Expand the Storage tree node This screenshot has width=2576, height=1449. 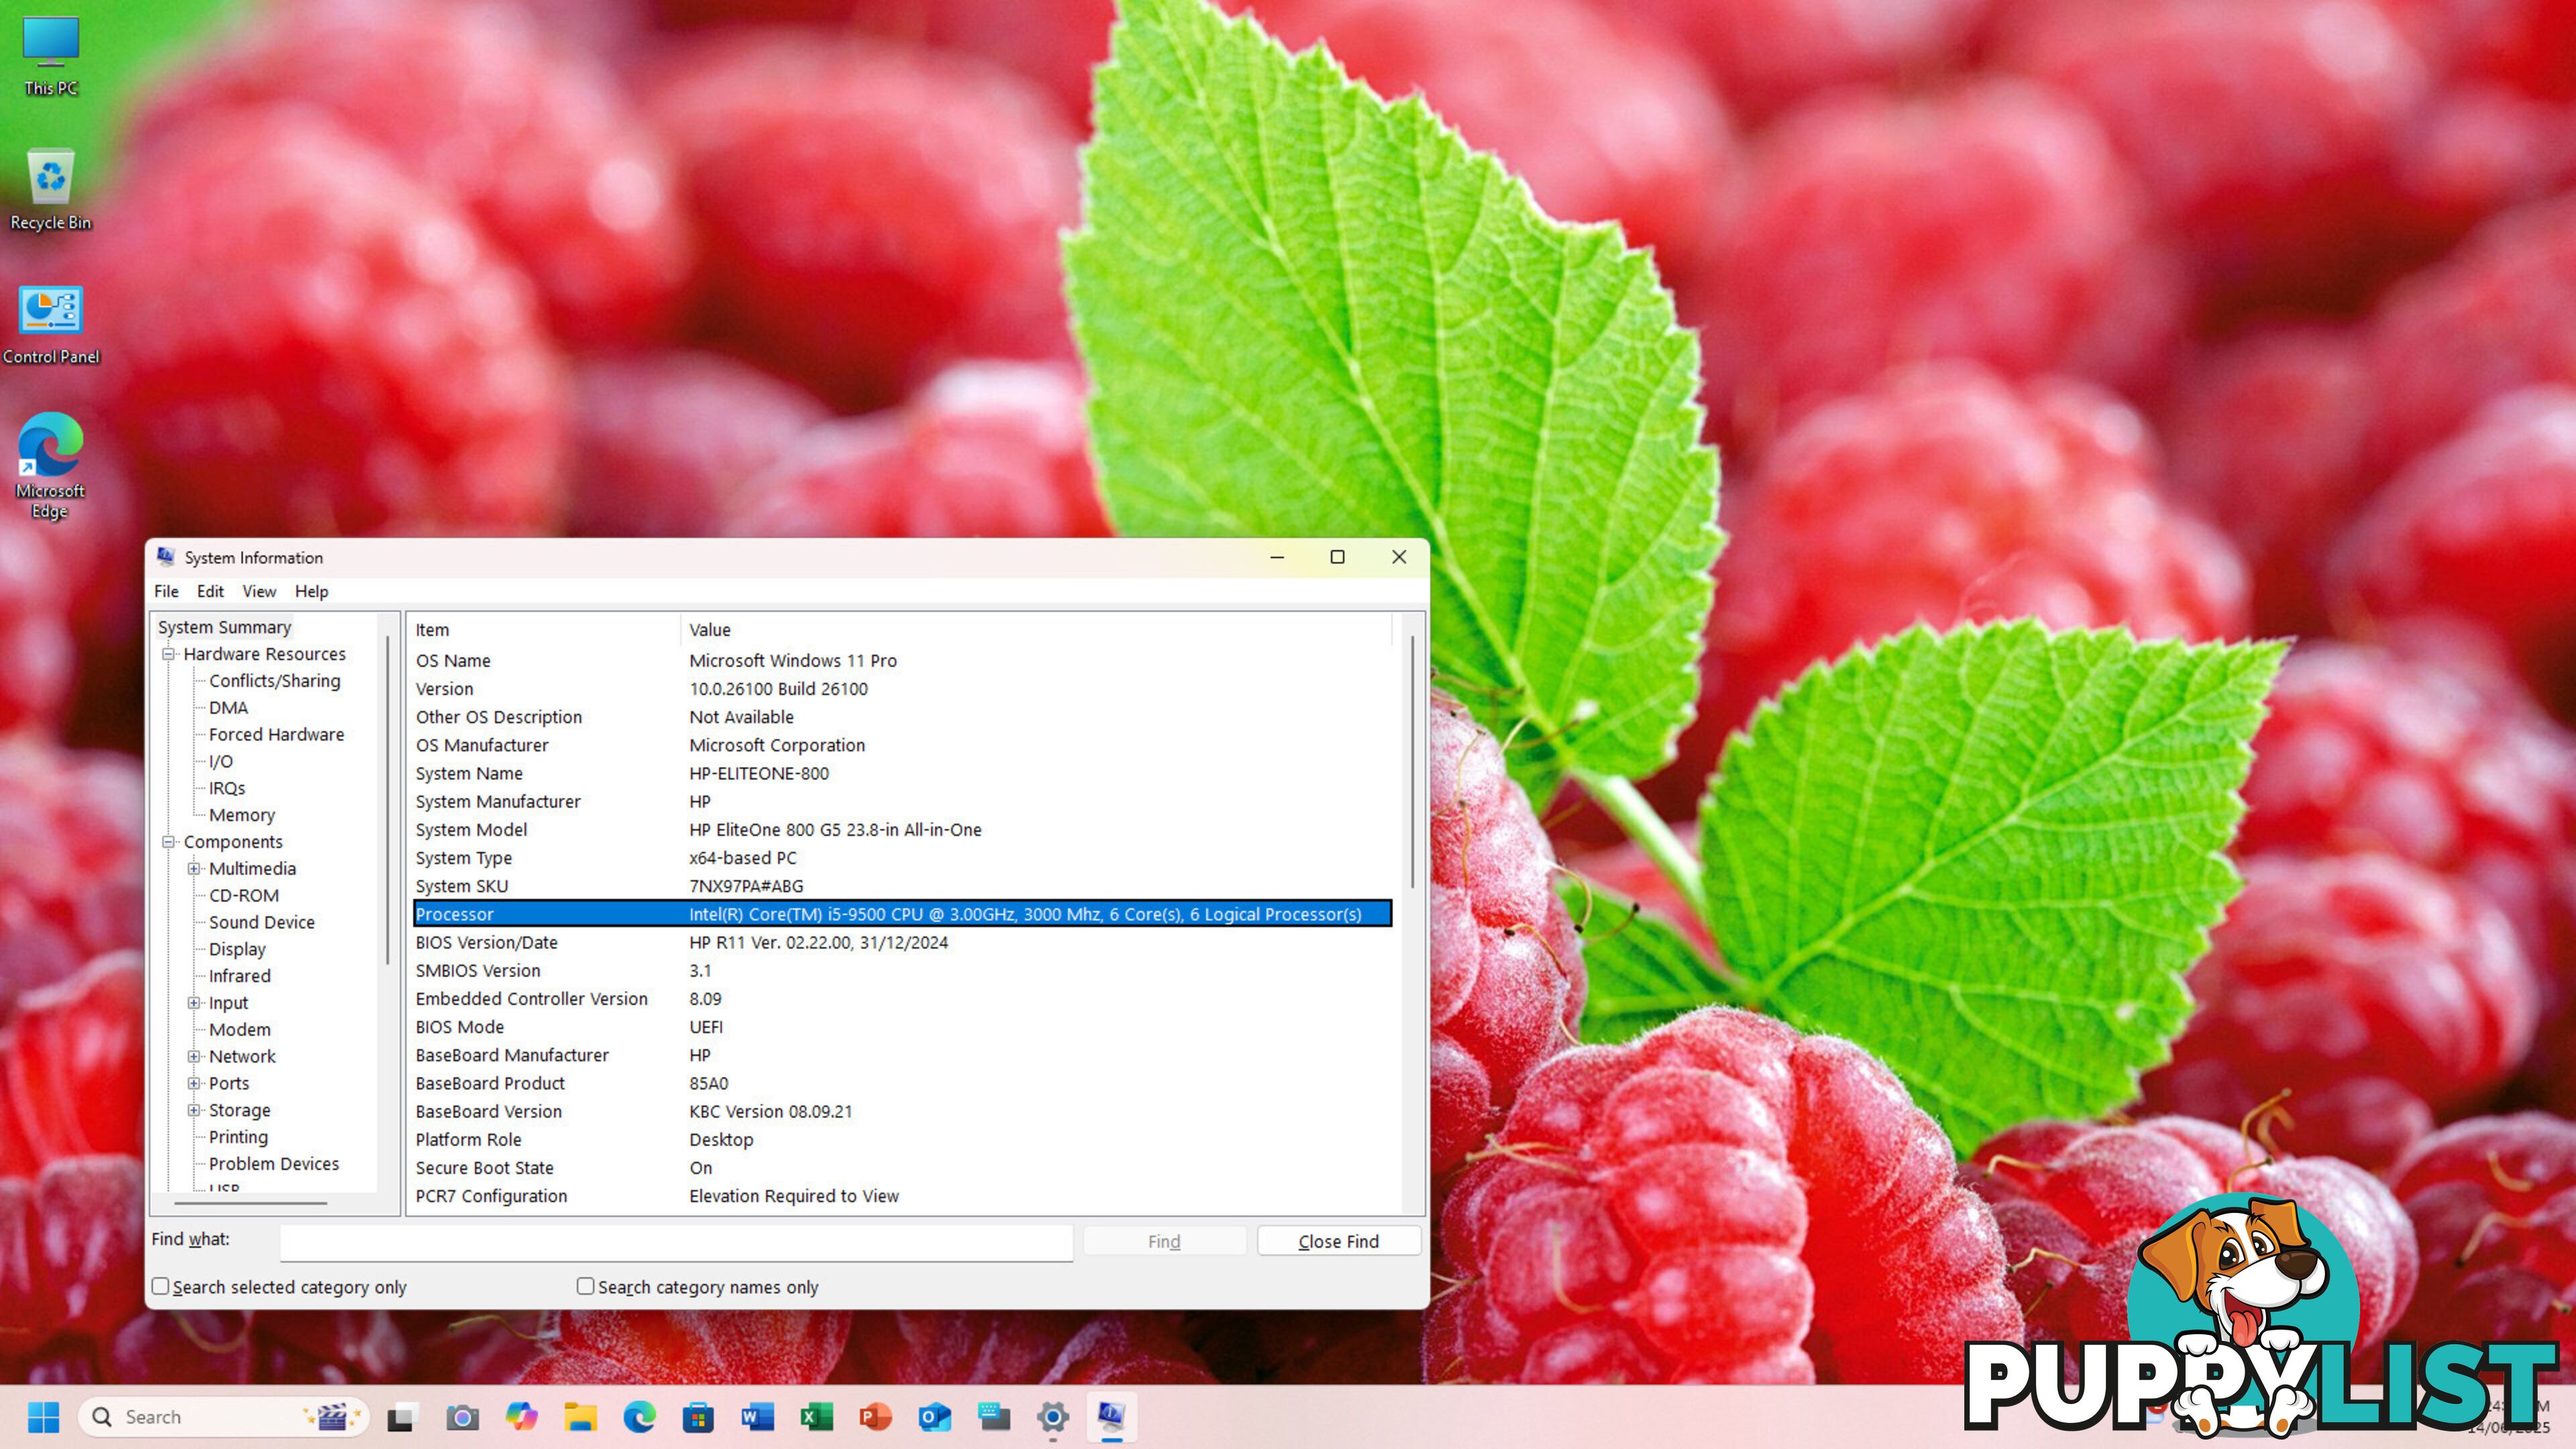(x=195, y=1110)
